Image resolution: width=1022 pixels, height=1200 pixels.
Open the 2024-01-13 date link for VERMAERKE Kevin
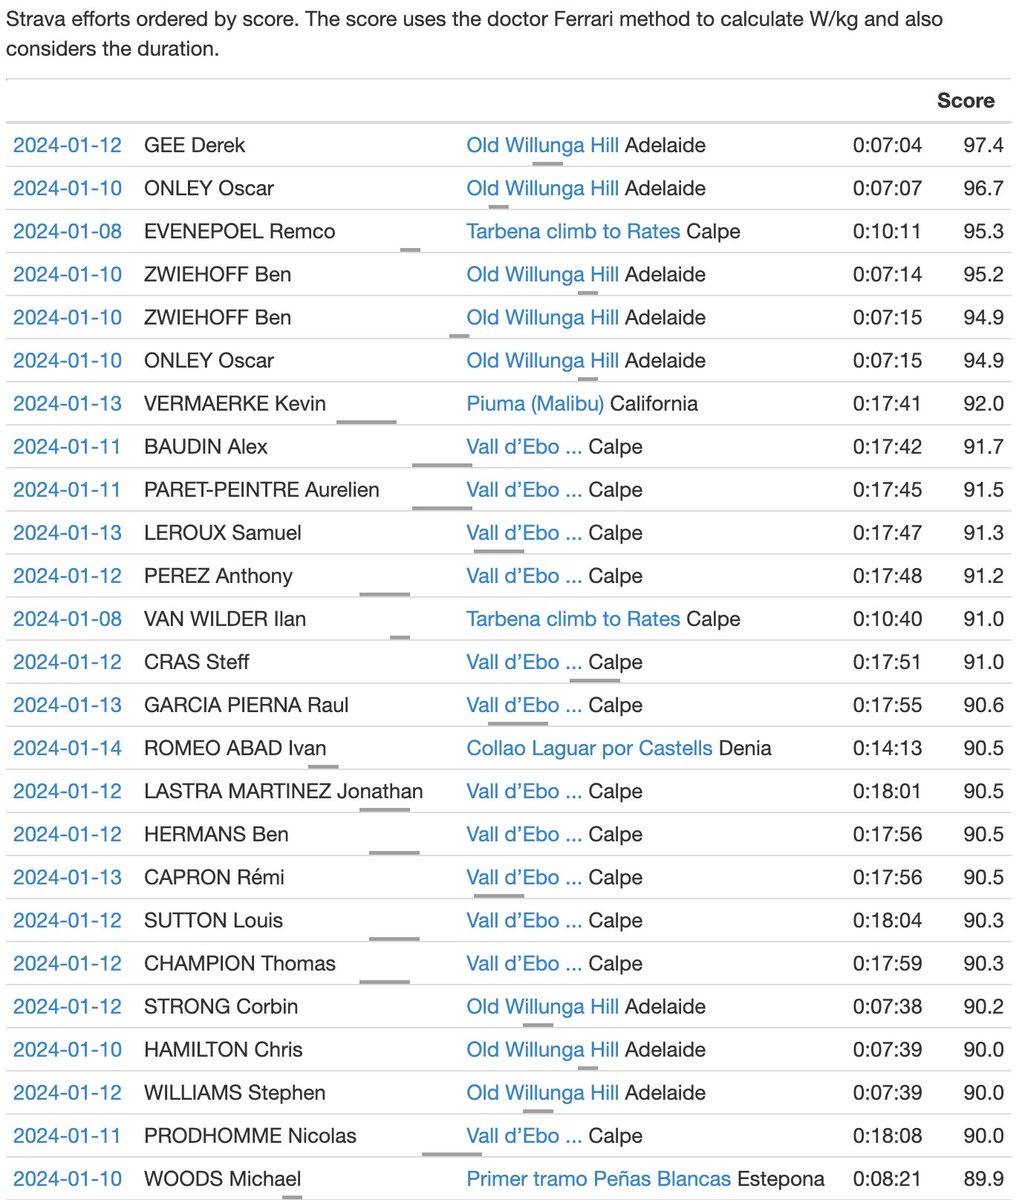(67, 403)
